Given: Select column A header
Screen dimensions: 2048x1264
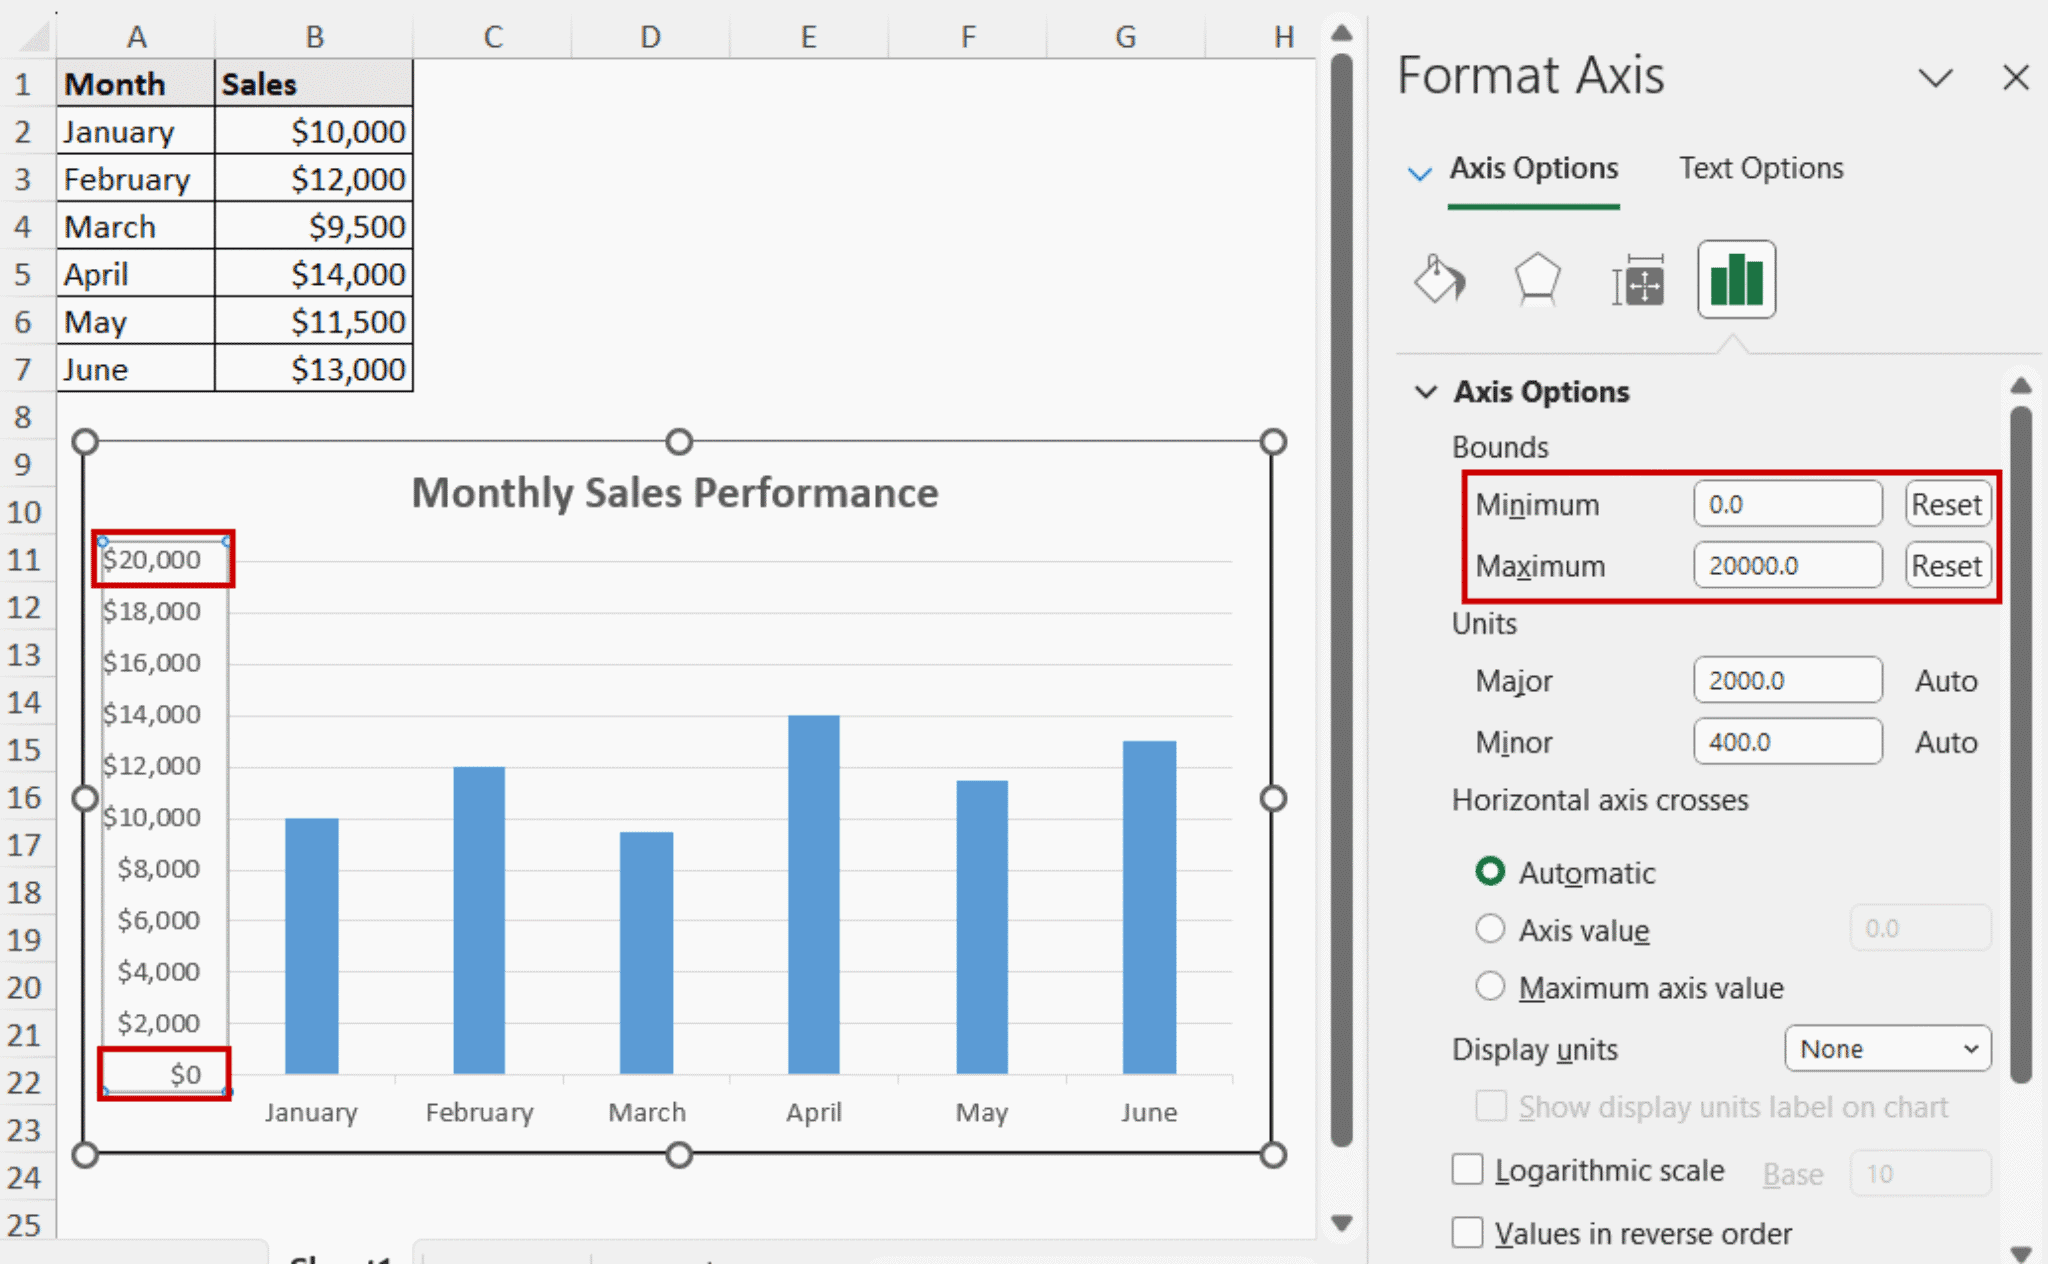Looking at the screenshot, I should (136, 37).
